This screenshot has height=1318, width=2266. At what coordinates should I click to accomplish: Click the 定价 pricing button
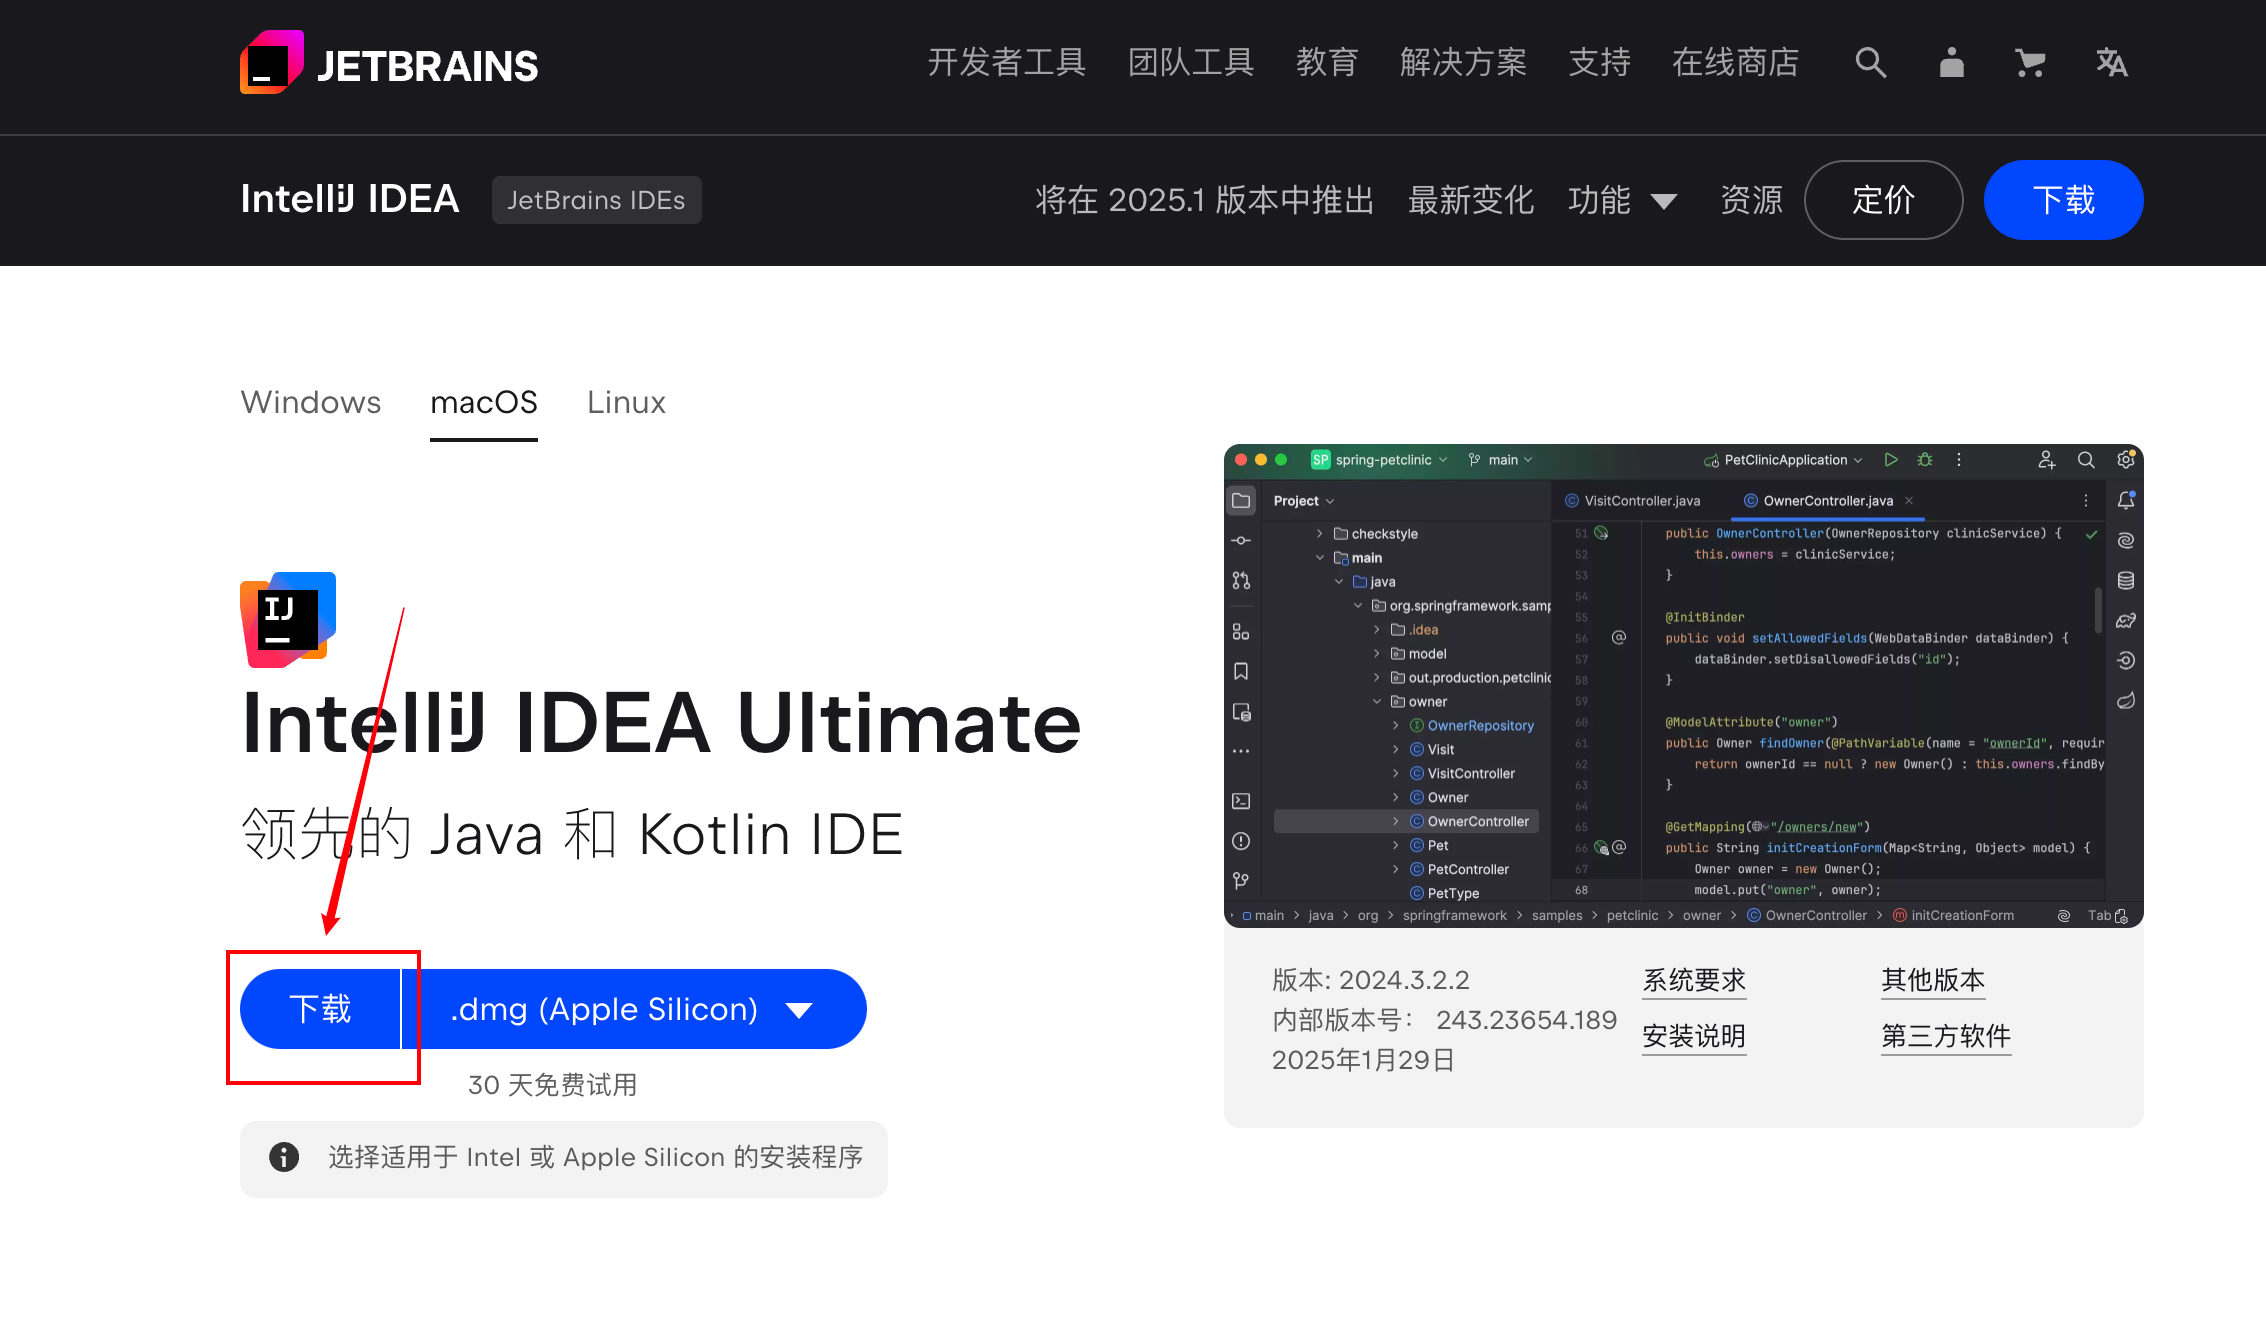pyautogui.click(x=1883, y=200)
